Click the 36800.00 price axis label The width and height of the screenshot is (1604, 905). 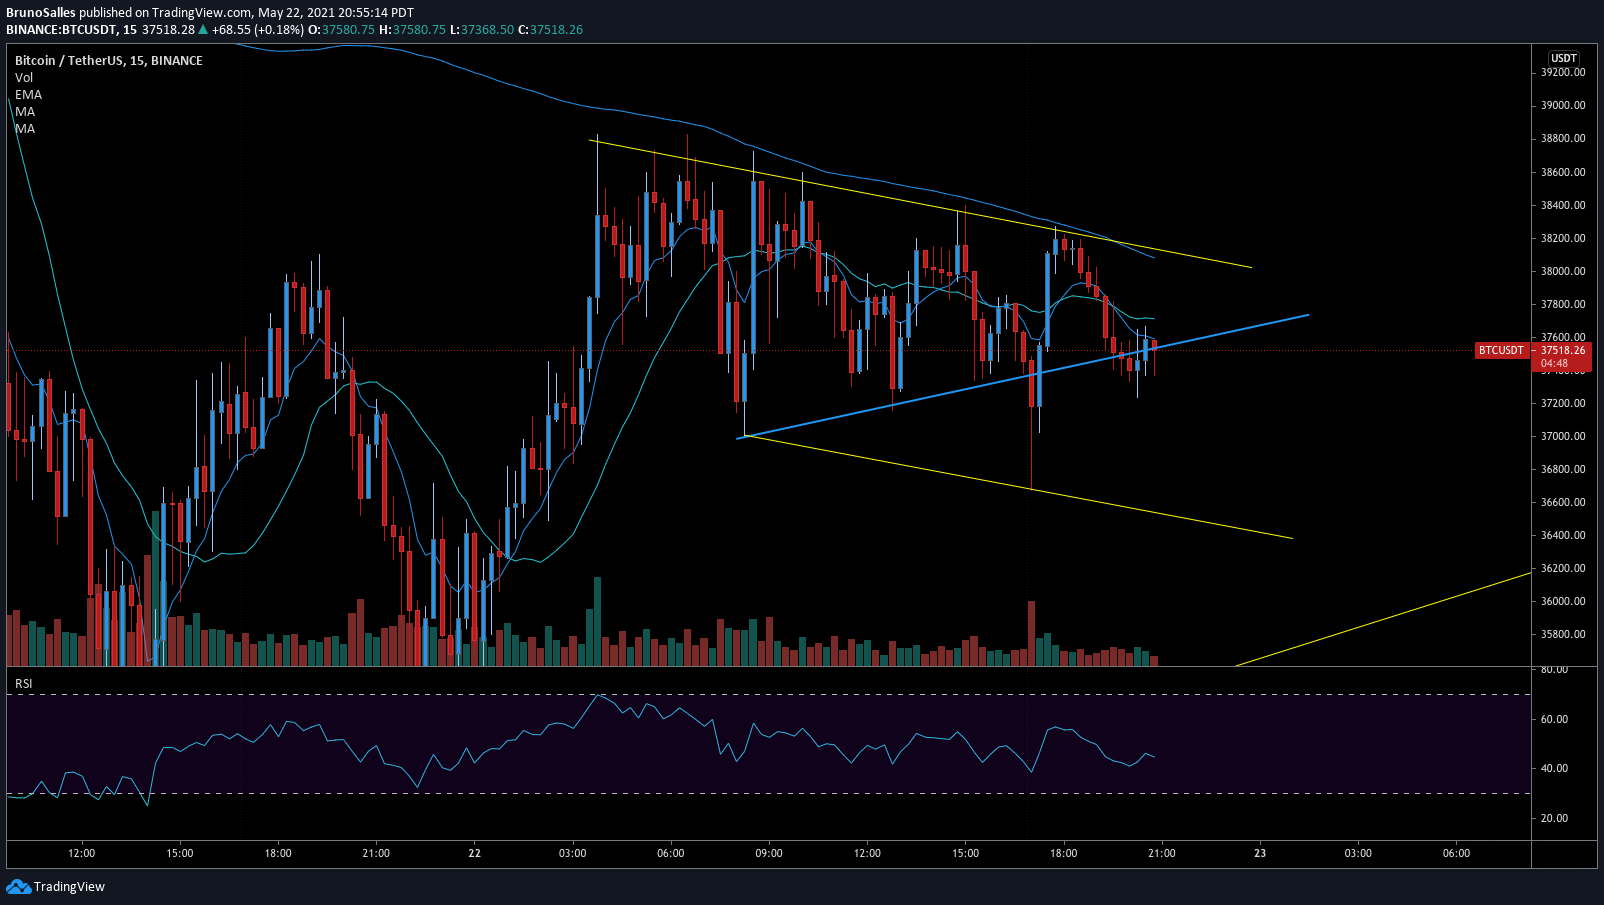[1563, 469]
